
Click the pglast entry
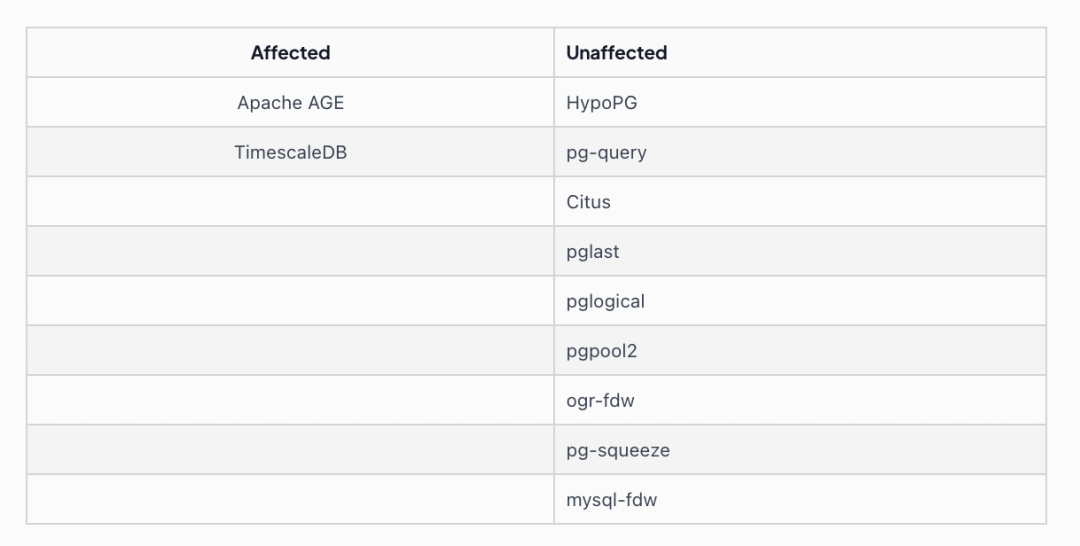(800, 251)
